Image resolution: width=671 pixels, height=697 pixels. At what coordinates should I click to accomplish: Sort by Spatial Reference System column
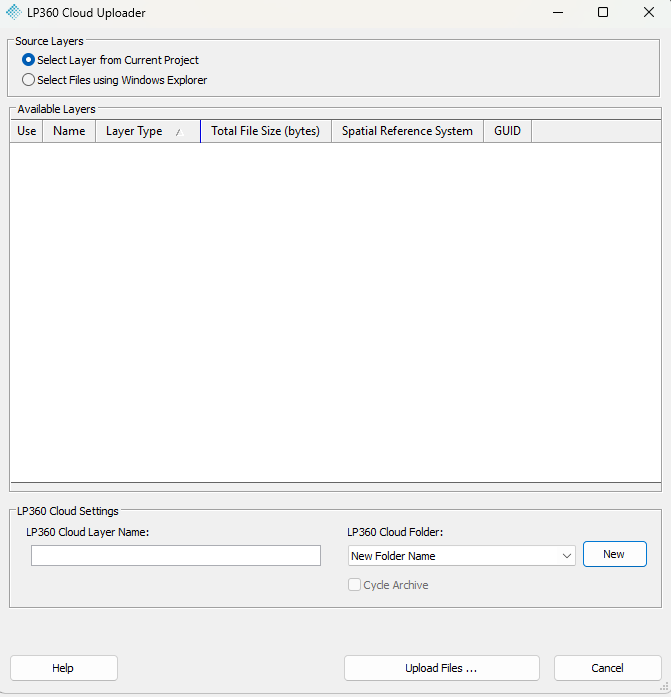(407, 131)
